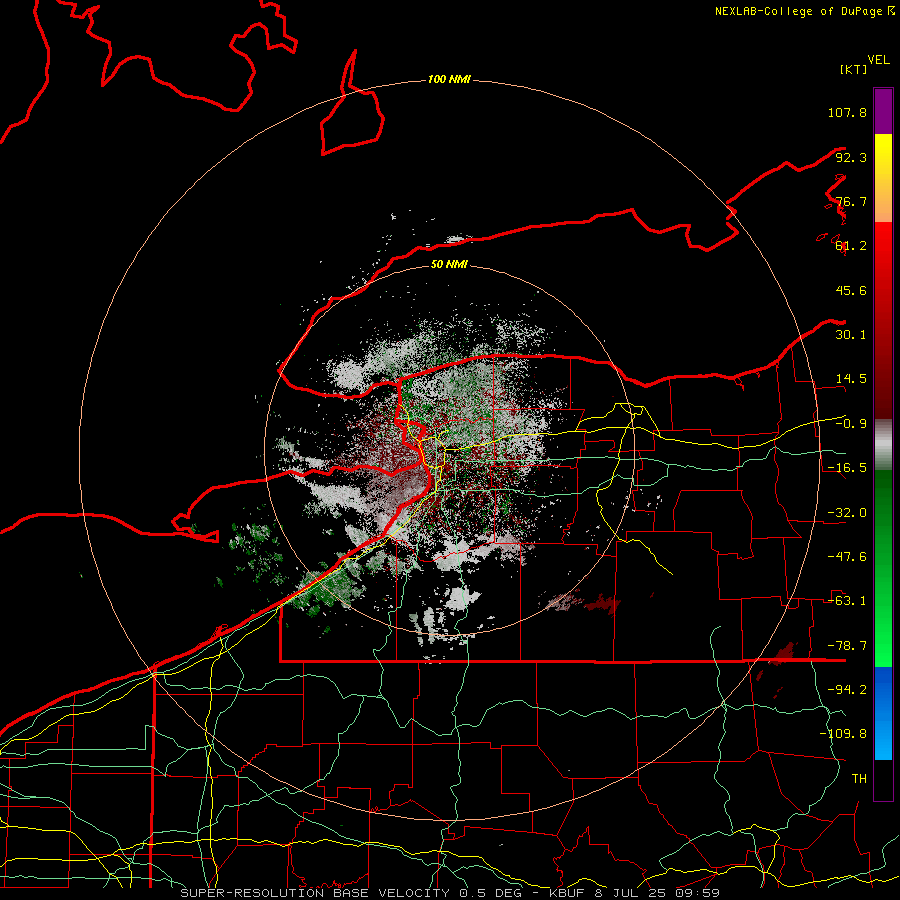Click the yellow-orange segment of velocity color bar
Viewport: 900px width, 900px height.
pyautogui.click(x=883, y=178)
